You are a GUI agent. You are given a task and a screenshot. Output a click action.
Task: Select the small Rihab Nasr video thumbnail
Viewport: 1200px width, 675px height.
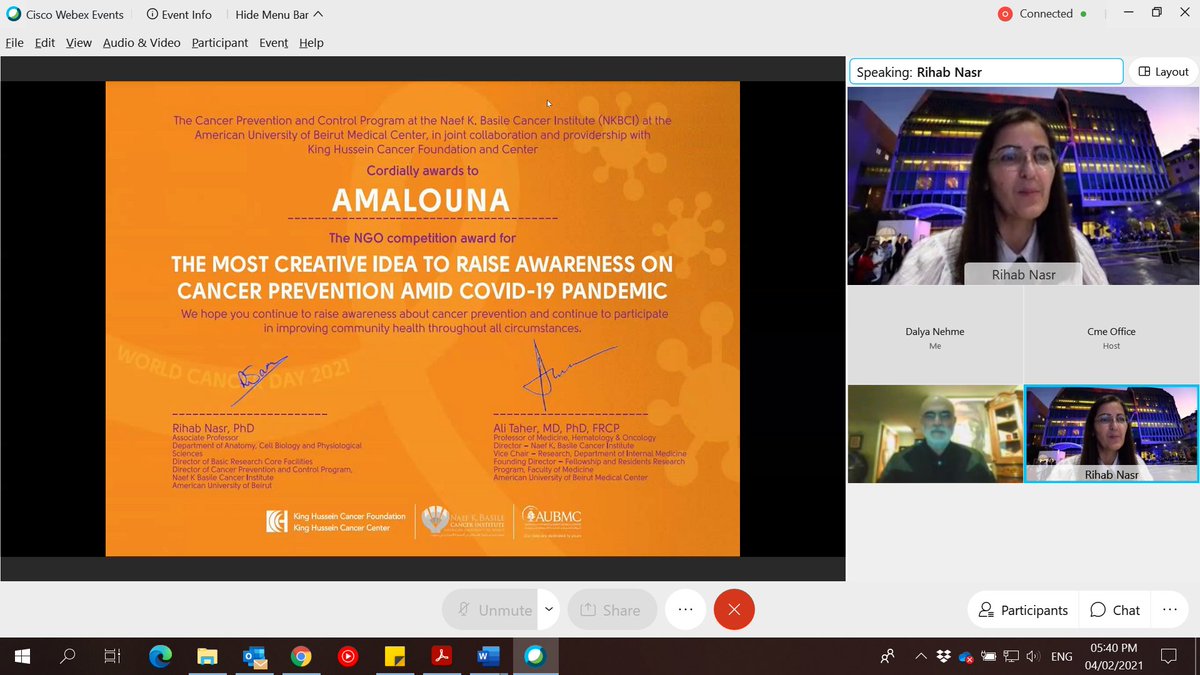point(1111,434)
